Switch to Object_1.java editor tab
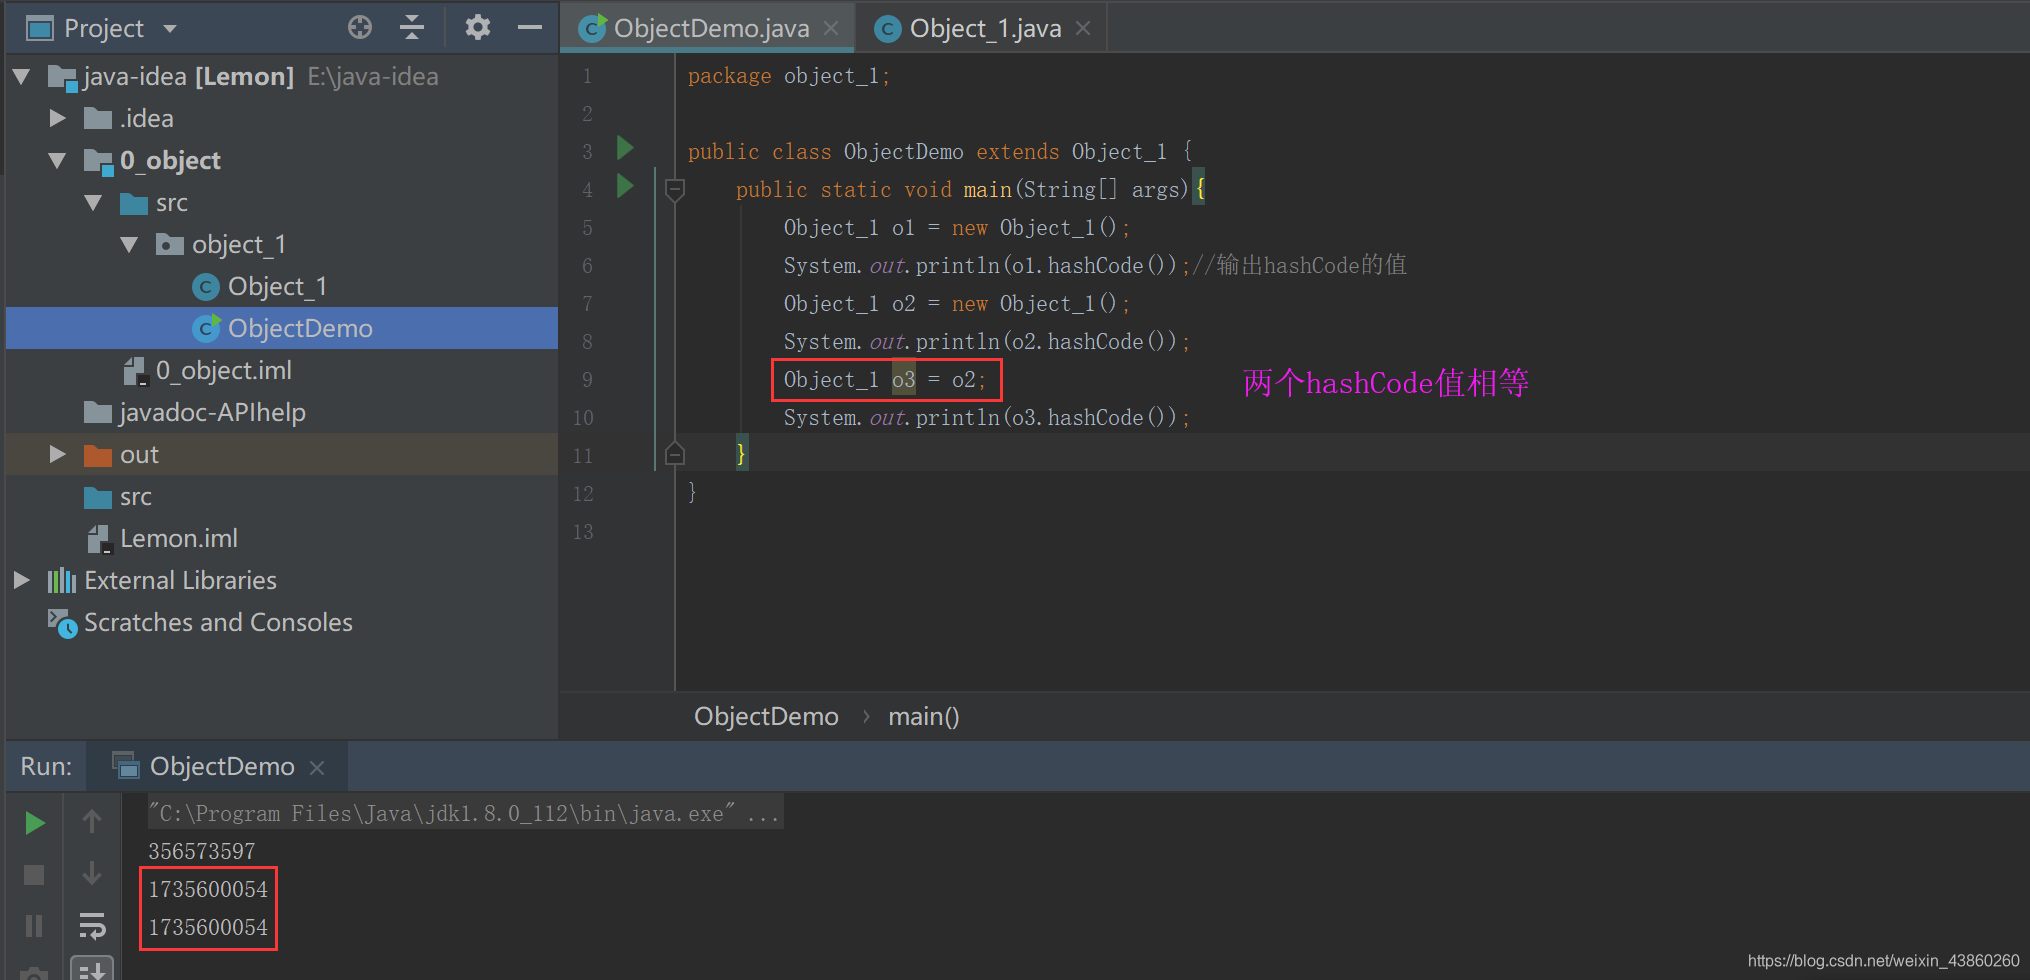2030x980 pixels. tap(985, 28)
